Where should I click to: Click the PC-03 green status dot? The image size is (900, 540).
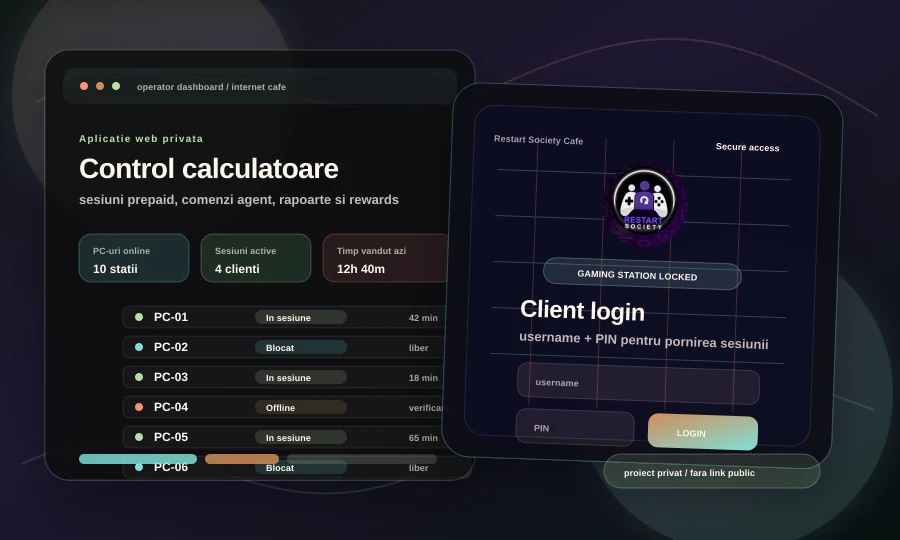click(x=139, y=377)
